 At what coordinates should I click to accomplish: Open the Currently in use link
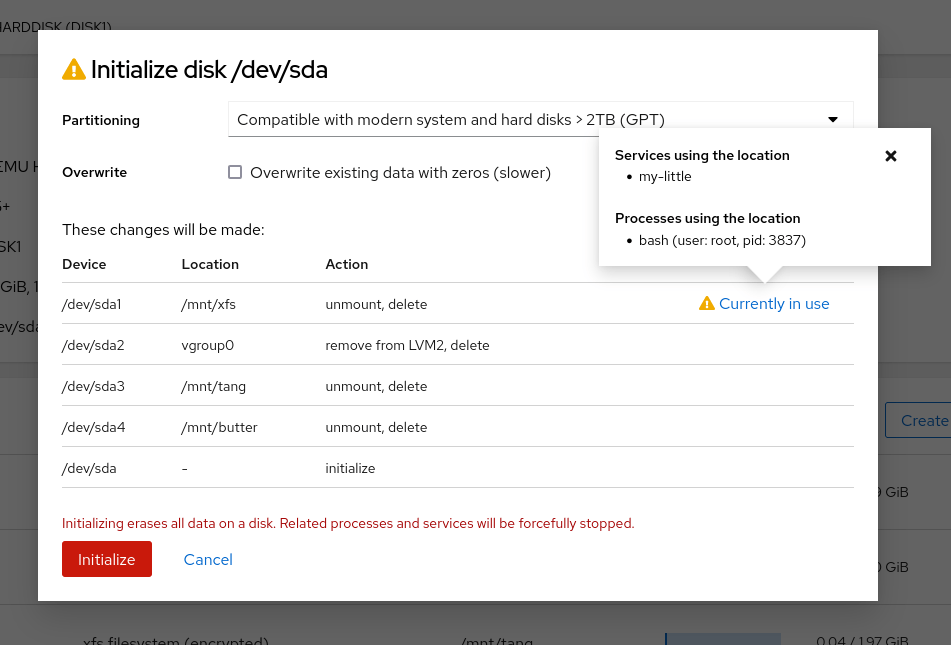coord(774,304)
